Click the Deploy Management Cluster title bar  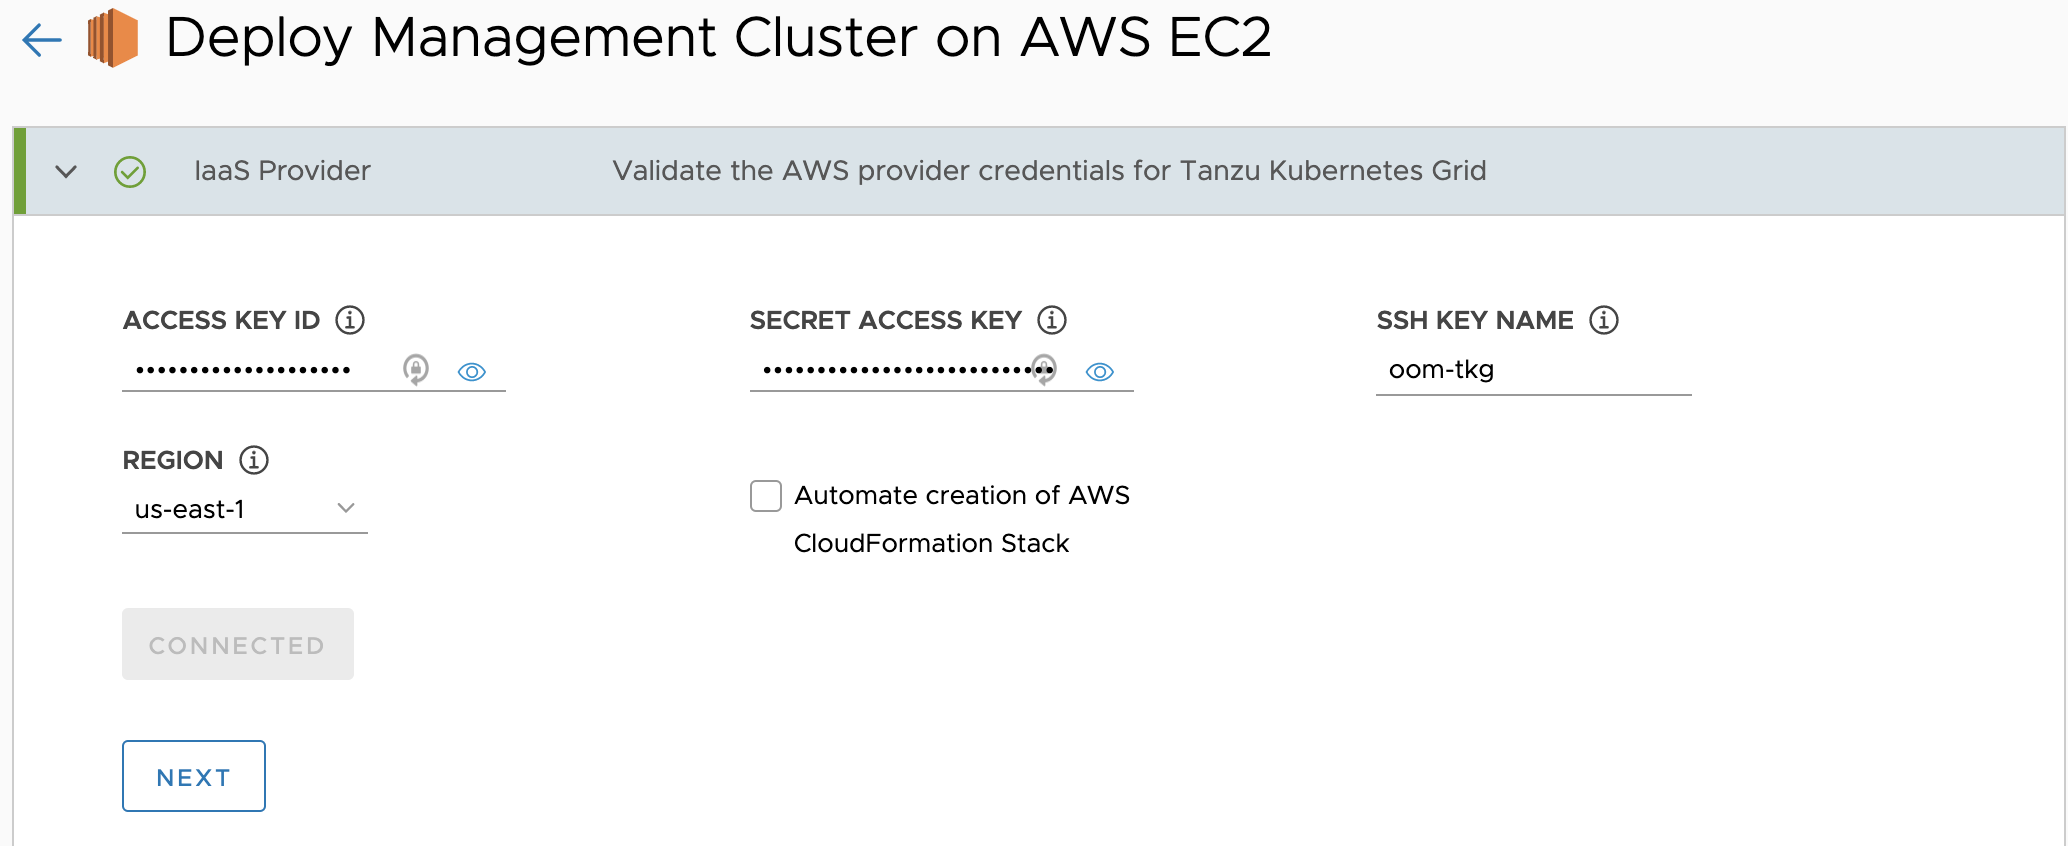pyautogui.click(x=720, y=39)
